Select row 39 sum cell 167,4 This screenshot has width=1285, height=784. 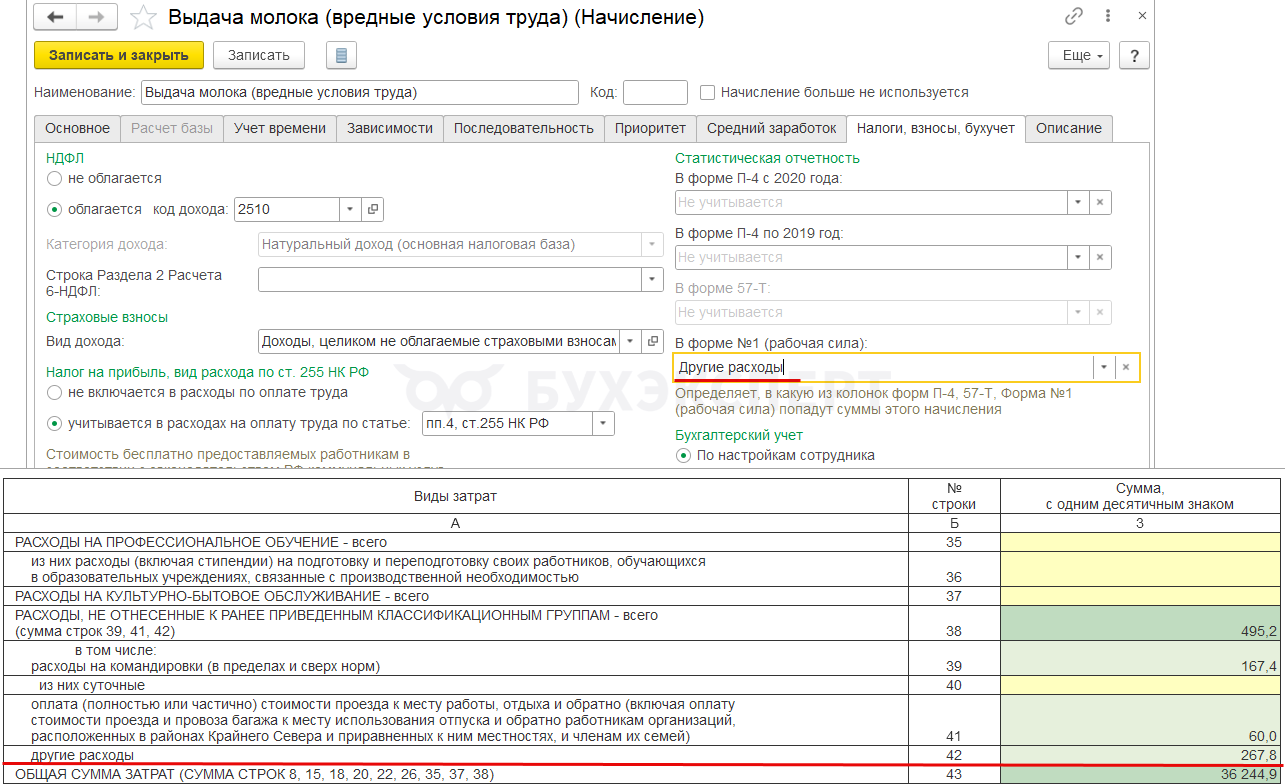(1140, 658)
